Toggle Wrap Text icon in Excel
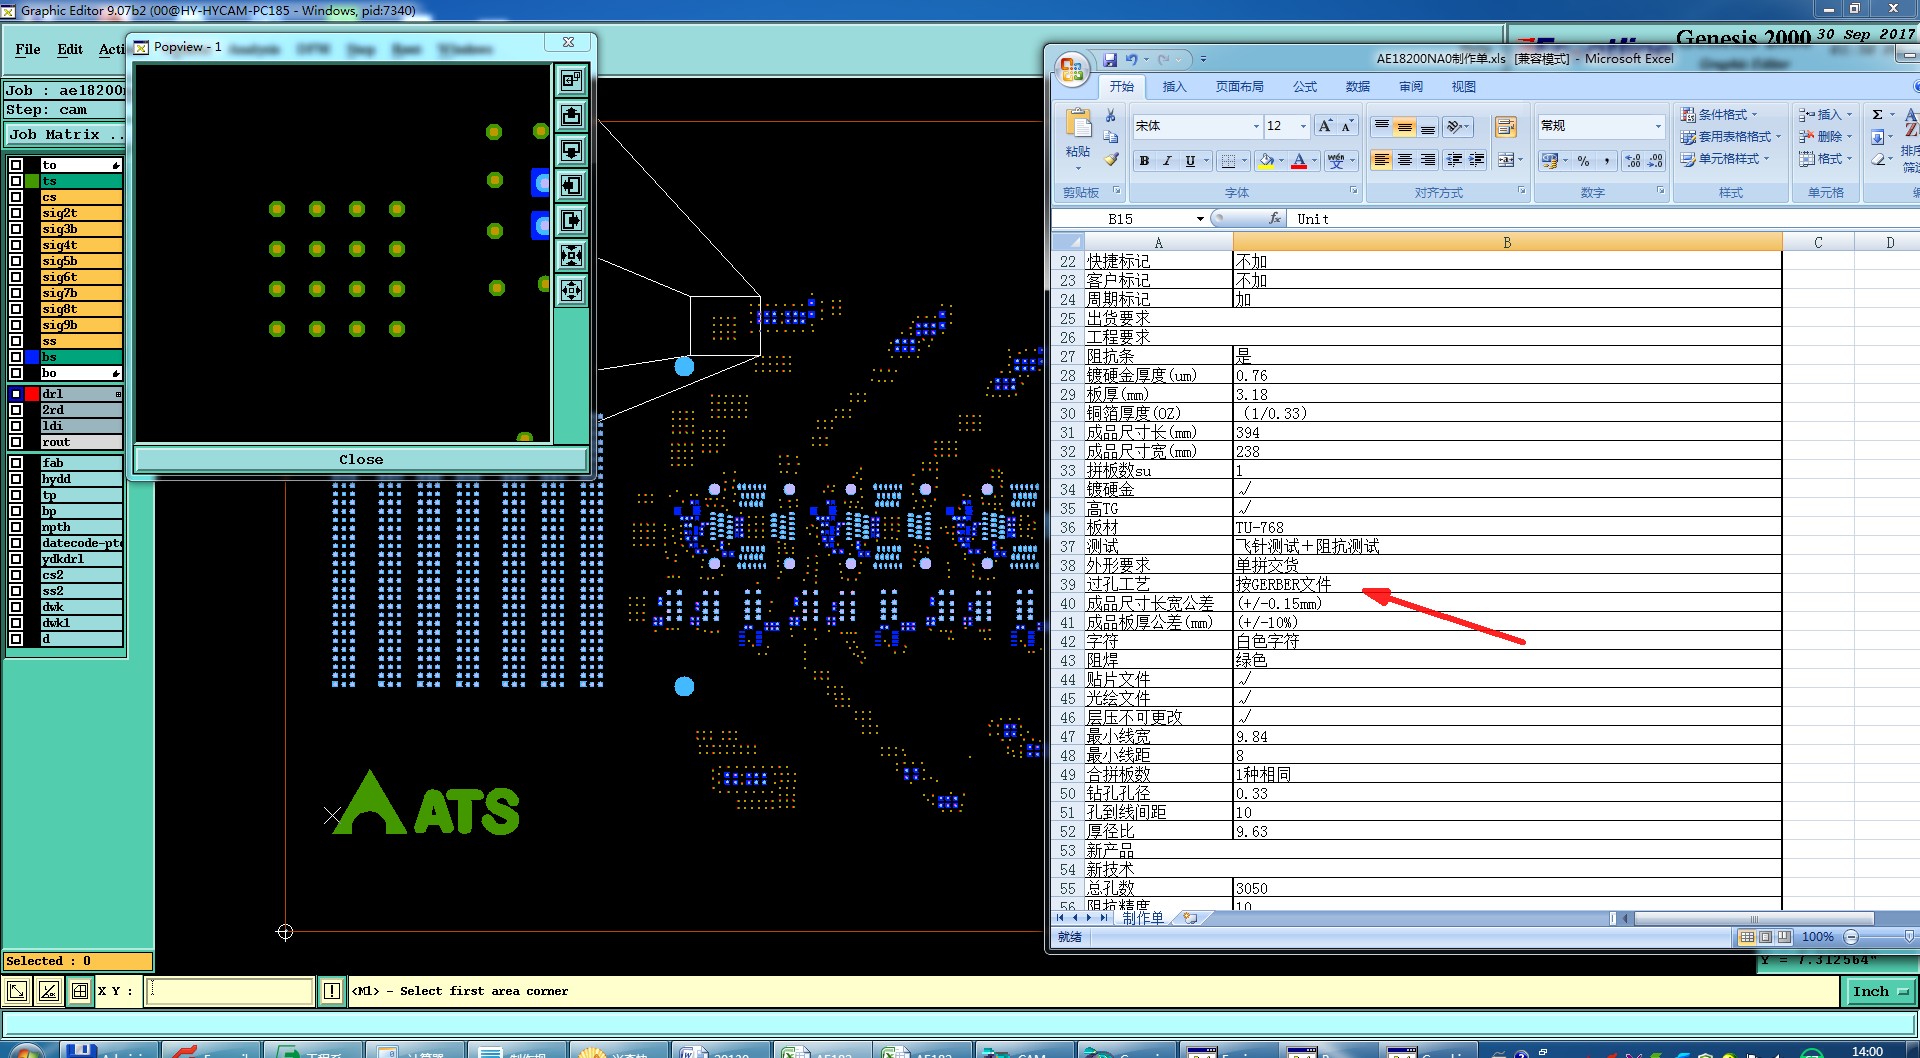This screenshot has height=1058, width=1920. pyautogui.click(x=1505, y=126)
